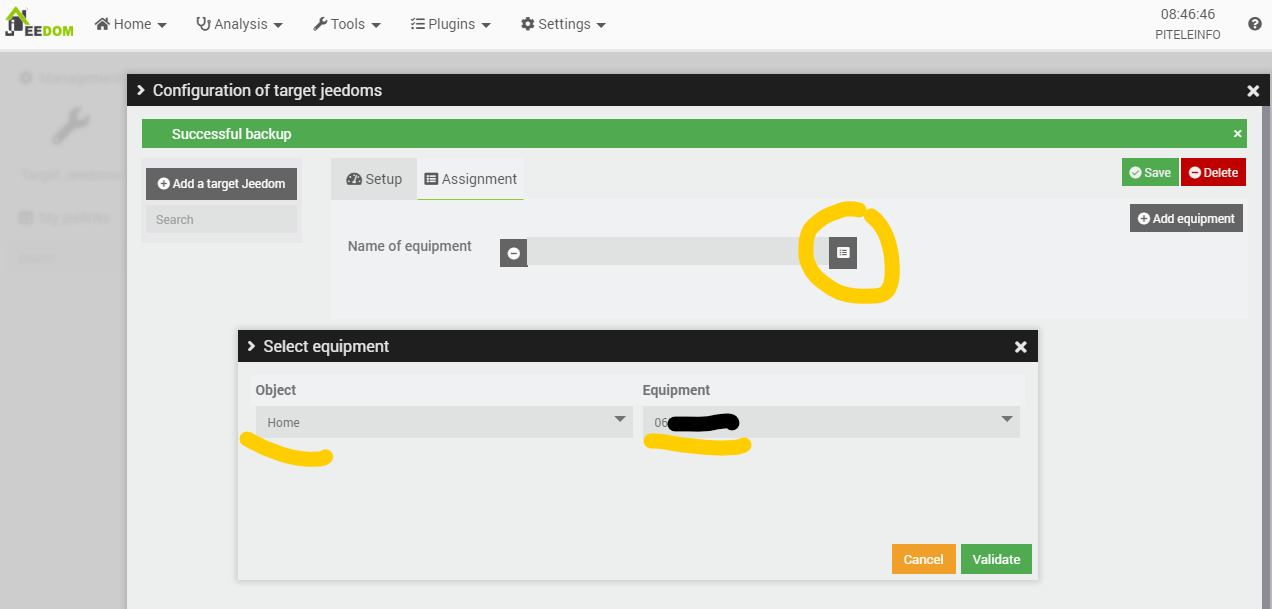Click the minus icon beside equipment name
This screenshot has width=1272, height=609.
(x=513, y=253)
